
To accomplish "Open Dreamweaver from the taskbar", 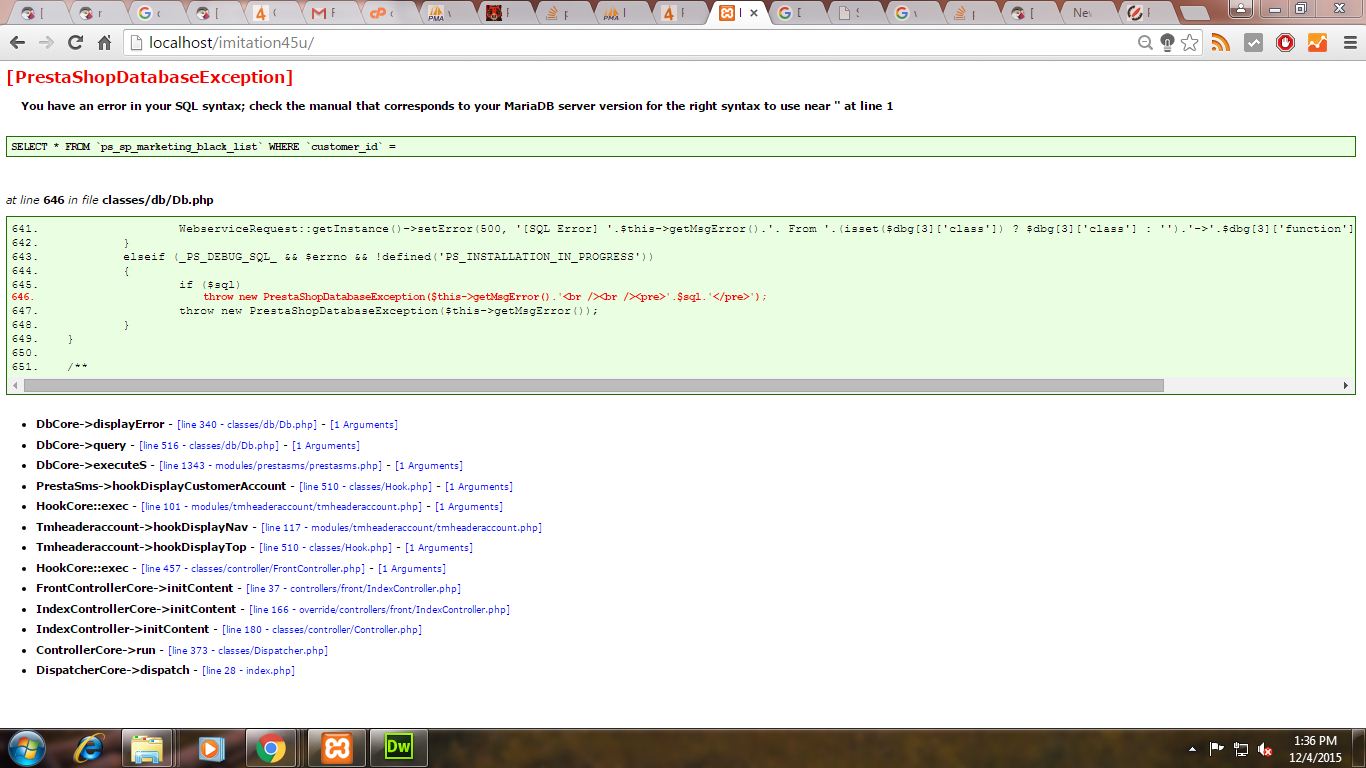I will coord(399,748).
